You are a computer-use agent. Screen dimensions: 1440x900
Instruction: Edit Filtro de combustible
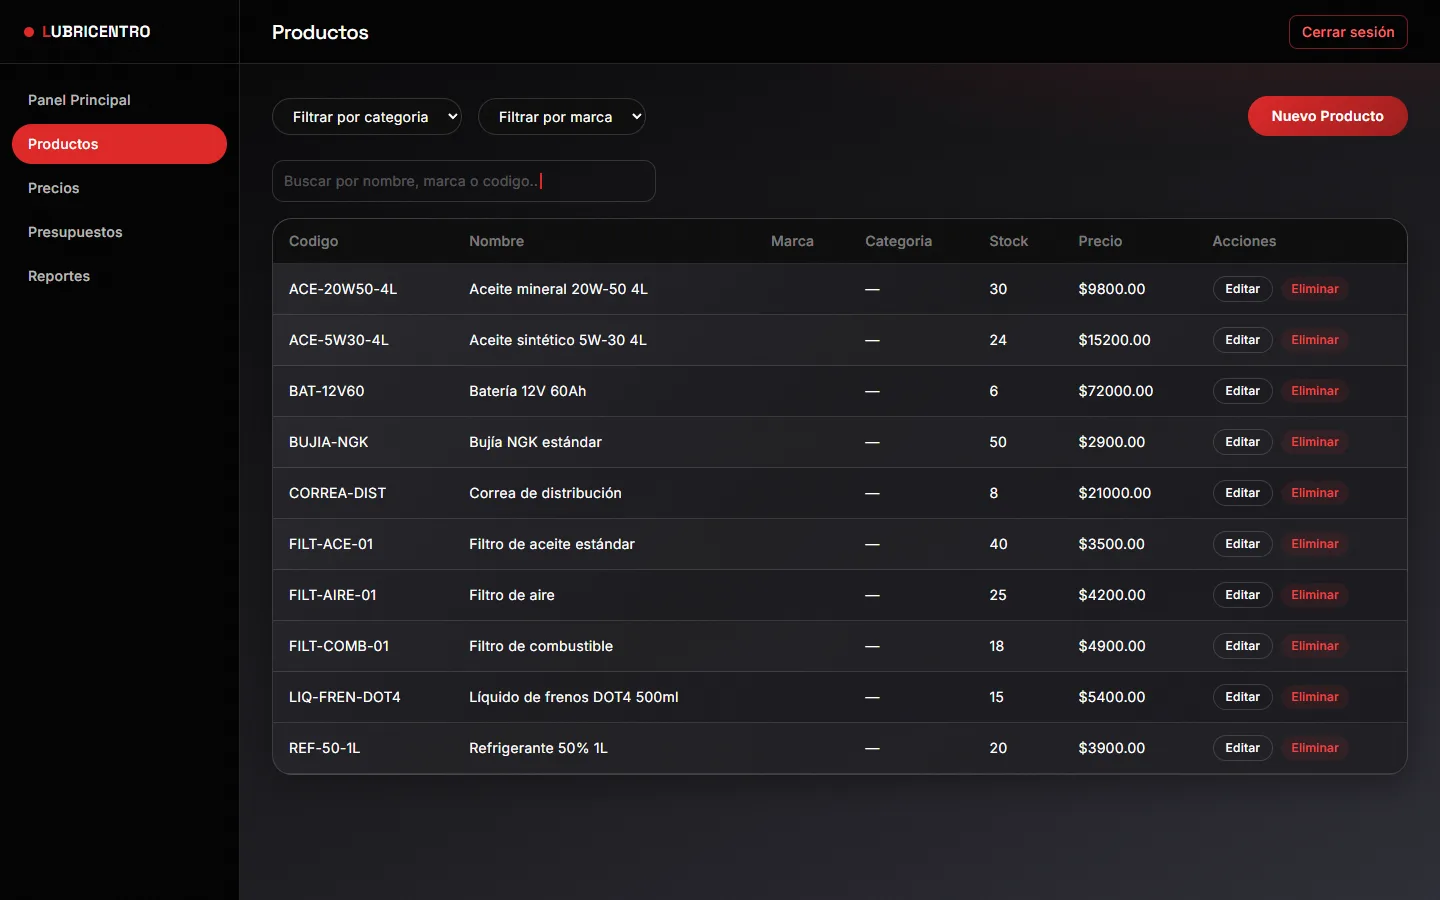[x=1242, y=646]
